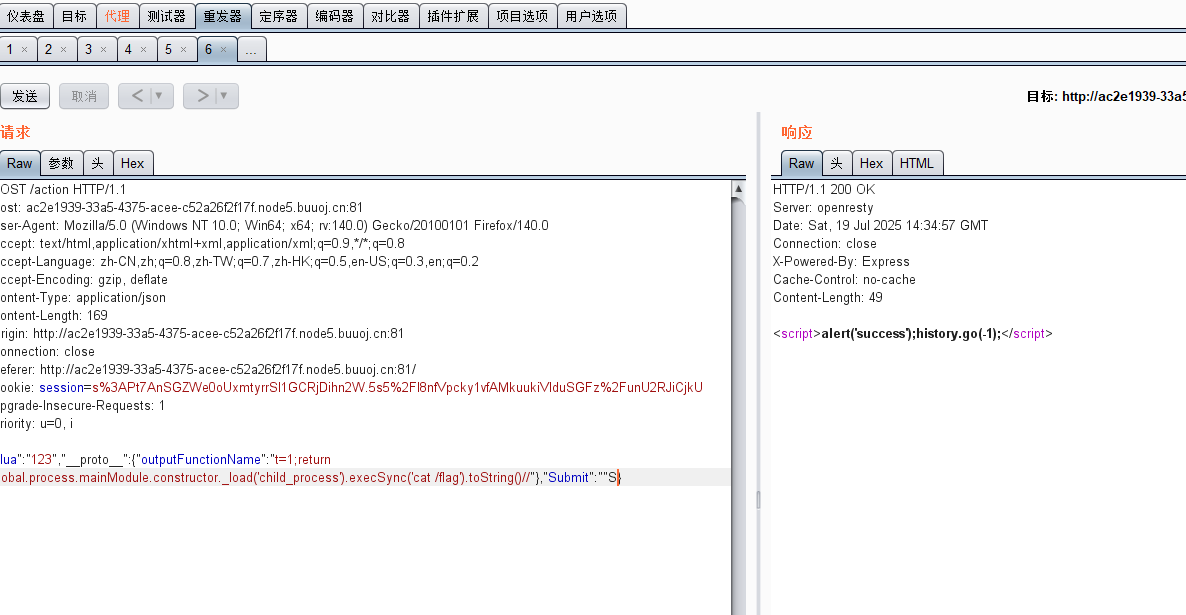The image size is (1186, 615).
Task: Select repeater sub-tab 5
Action: [x=169, y=49]
